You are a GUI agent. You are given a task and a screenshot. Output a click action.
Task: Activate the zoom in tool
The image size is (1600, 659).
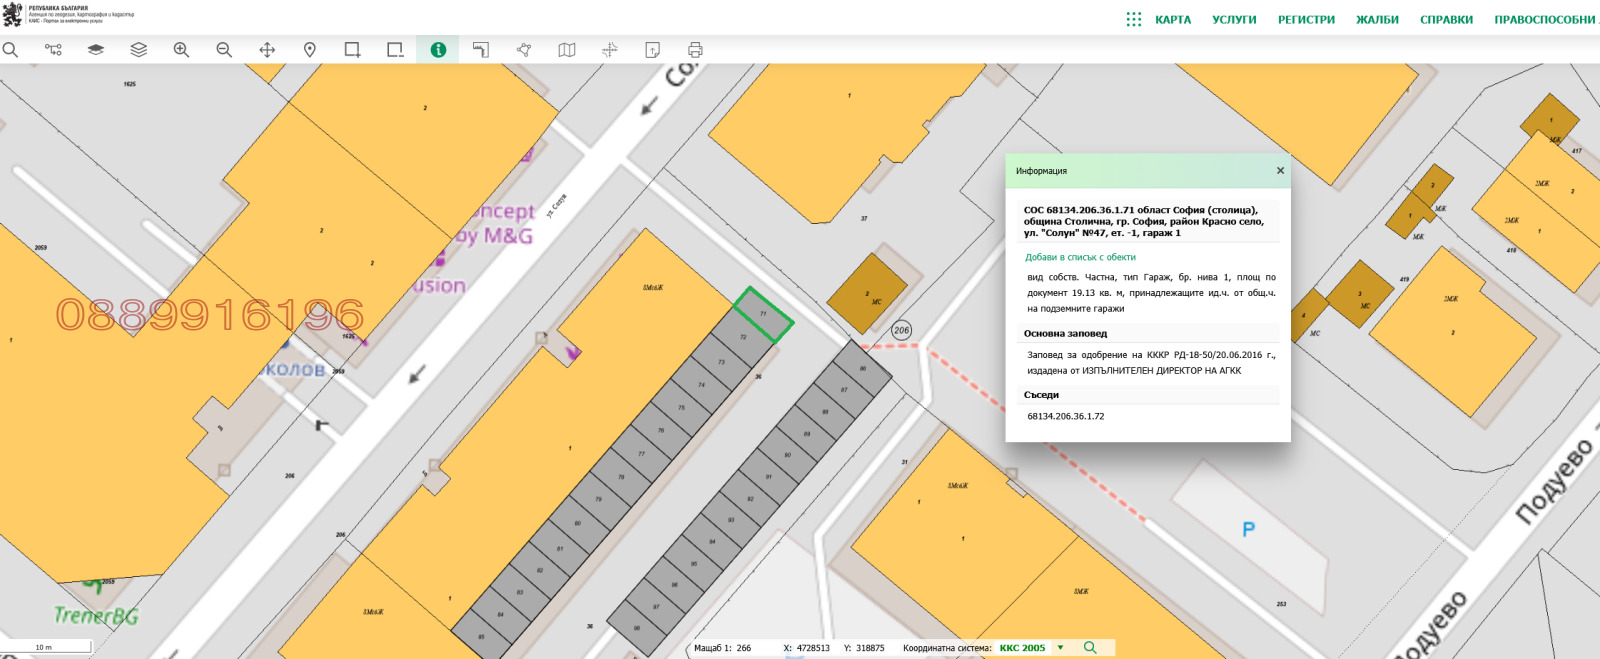181,50
